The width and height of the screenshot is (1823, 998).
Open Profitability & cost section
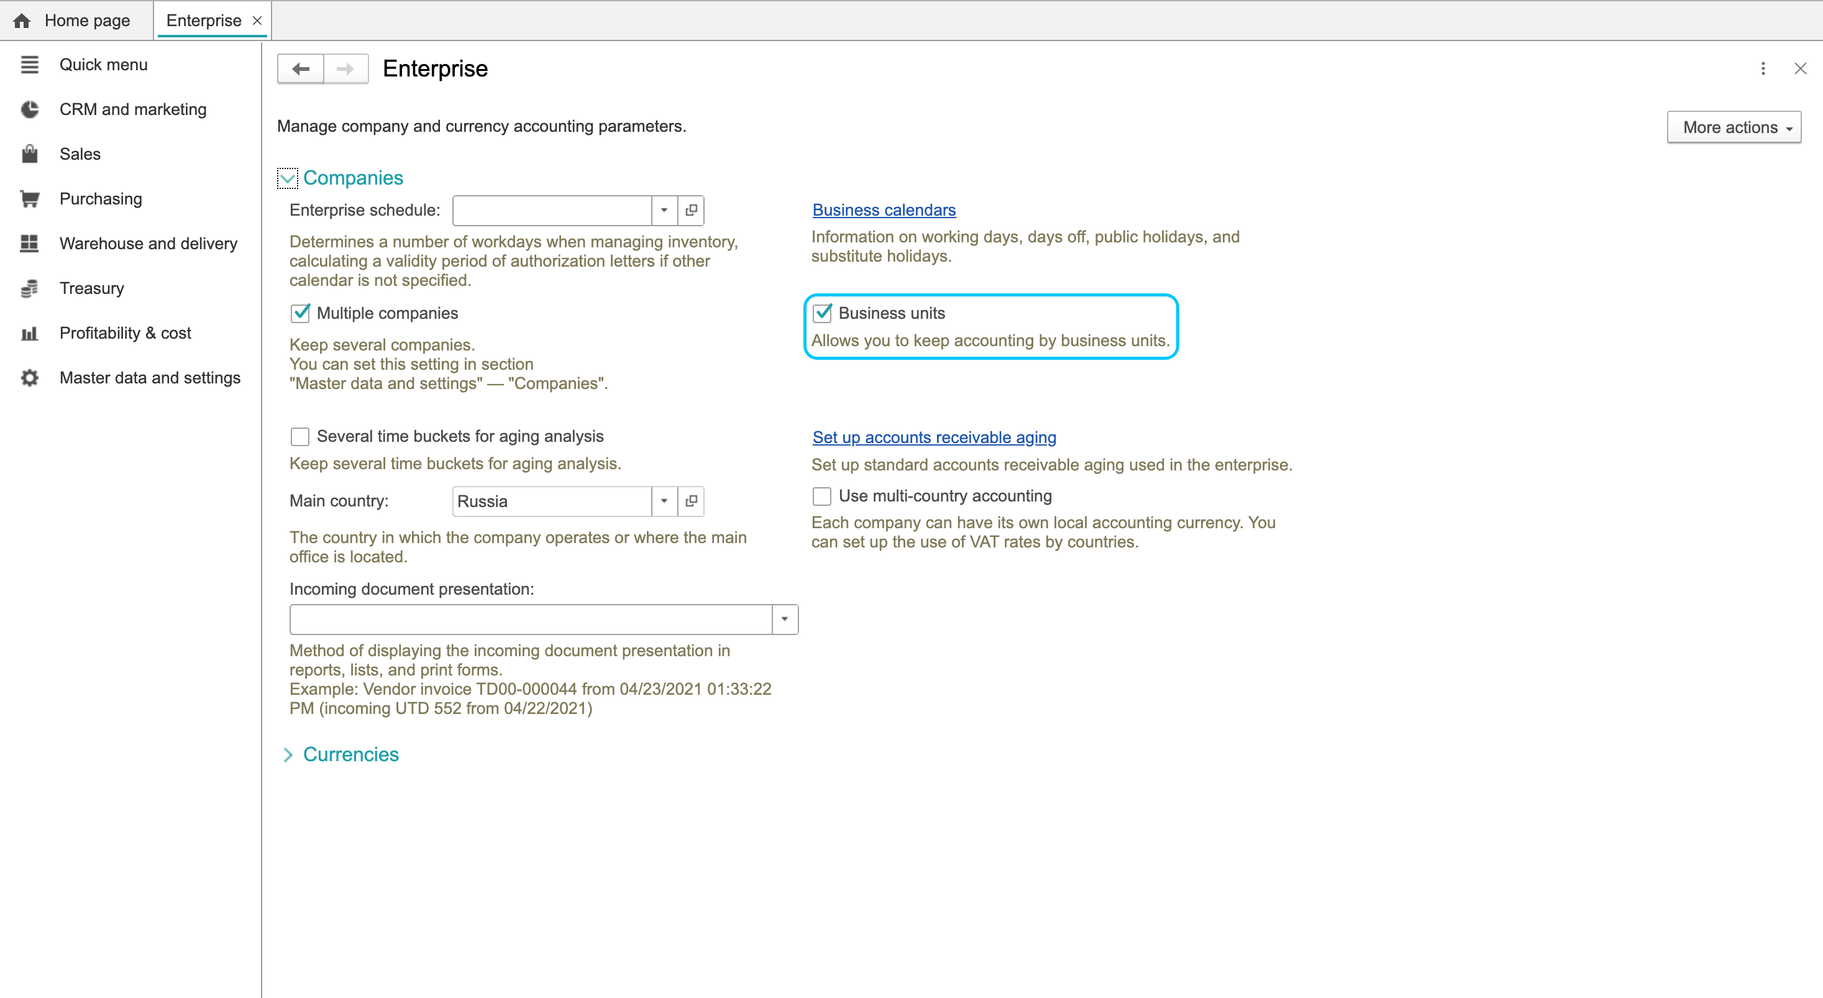[125, 333]
